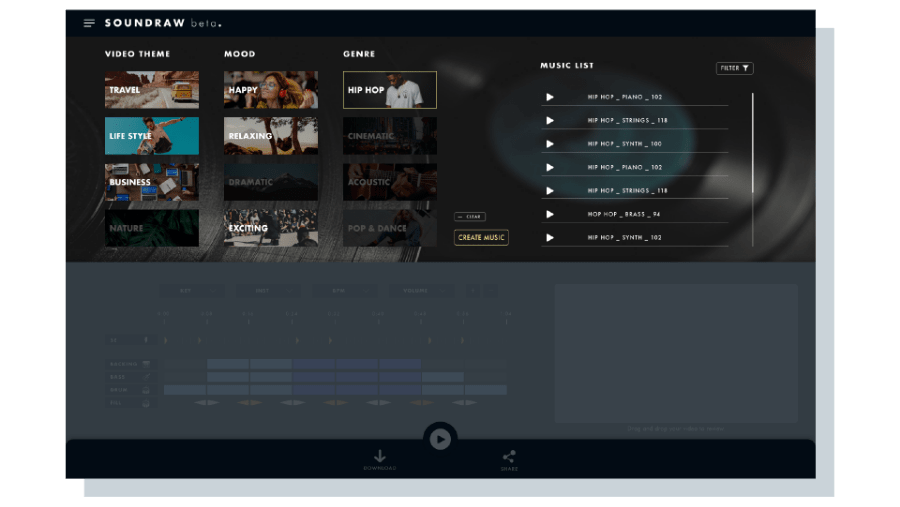Viewport: 900px width, 507px height.
Task: Click the minus button next to VOLUME
Action: (490, 291)
